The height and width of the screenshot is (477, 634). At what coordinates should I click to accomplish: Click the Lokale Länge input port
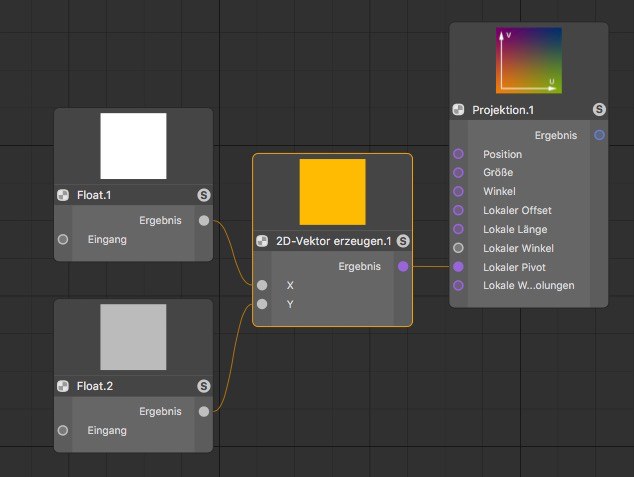pos(458,229)
